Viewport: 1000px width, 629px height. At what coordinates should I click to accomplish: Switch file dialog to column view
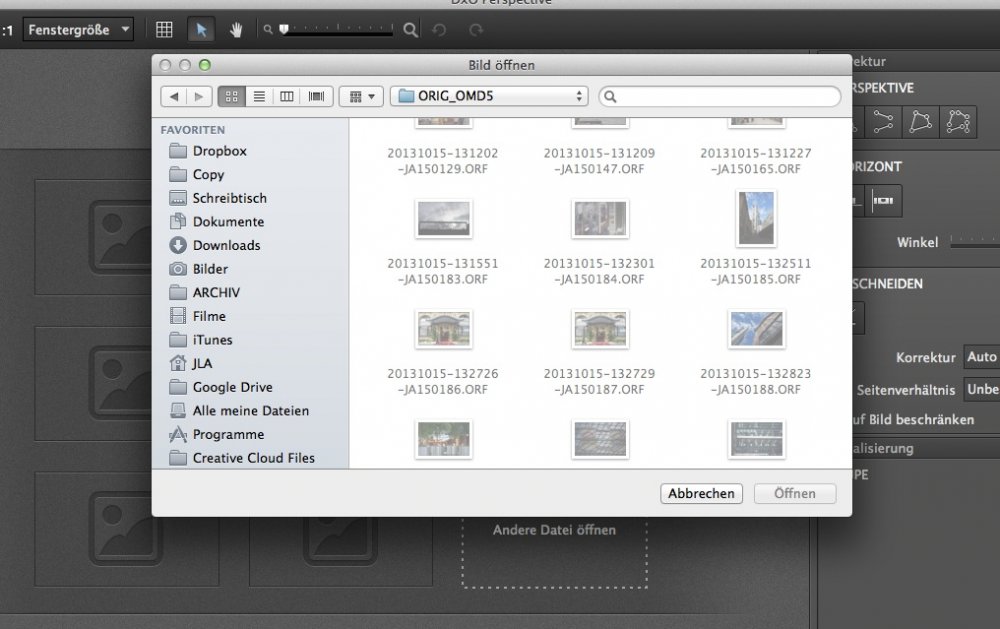[287, 96]
